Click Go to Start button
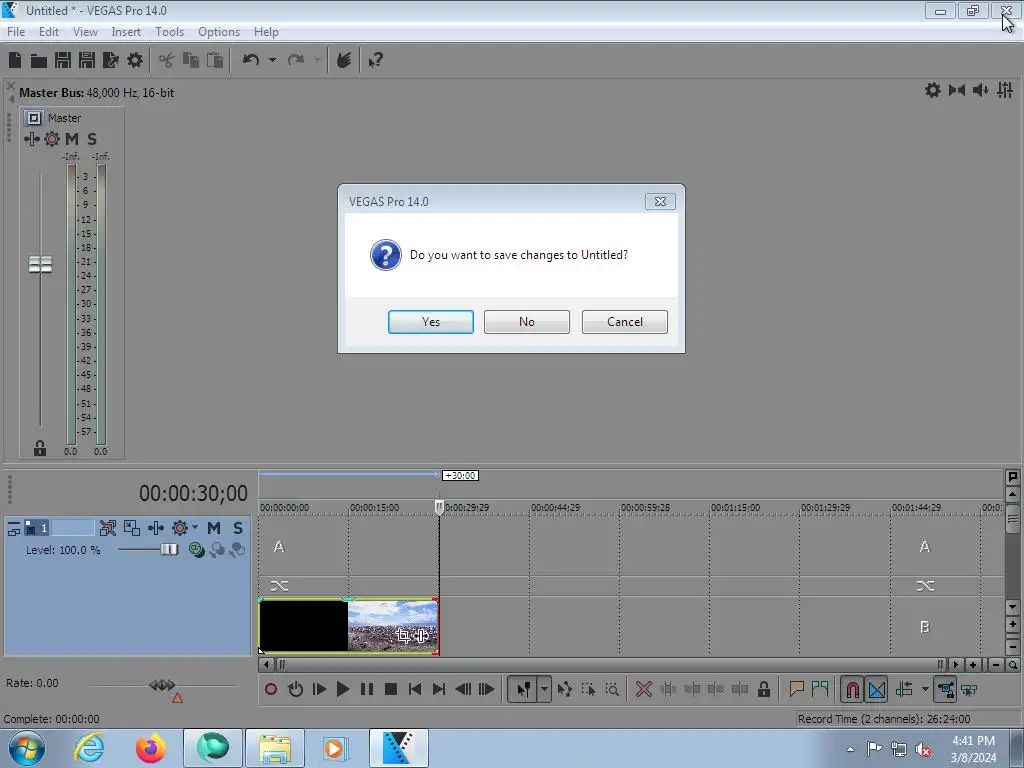The width and height of the screenshot is (1024, 768). coord(415,689)
